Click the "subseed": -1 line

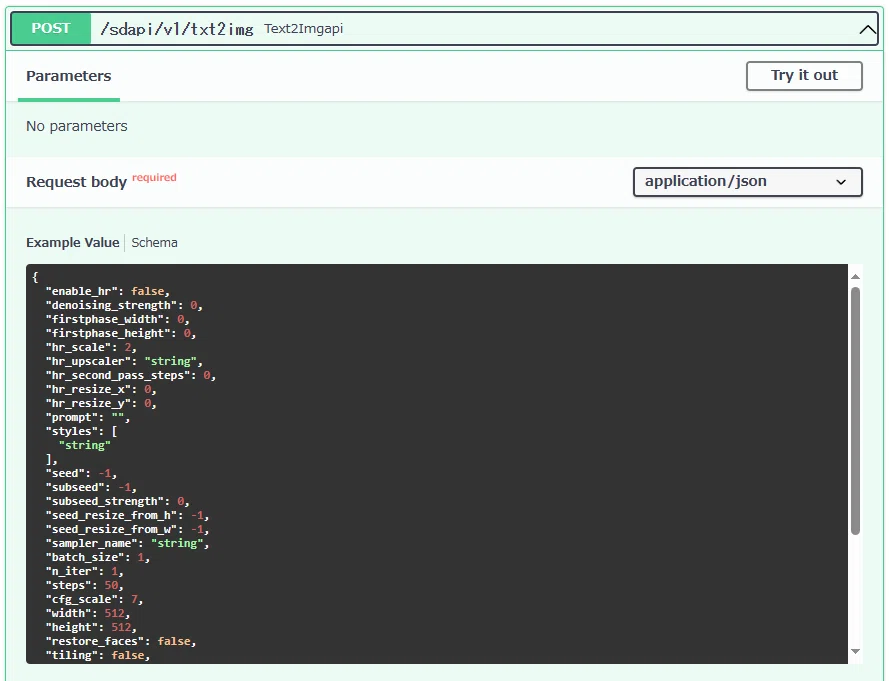pos(91,488)
